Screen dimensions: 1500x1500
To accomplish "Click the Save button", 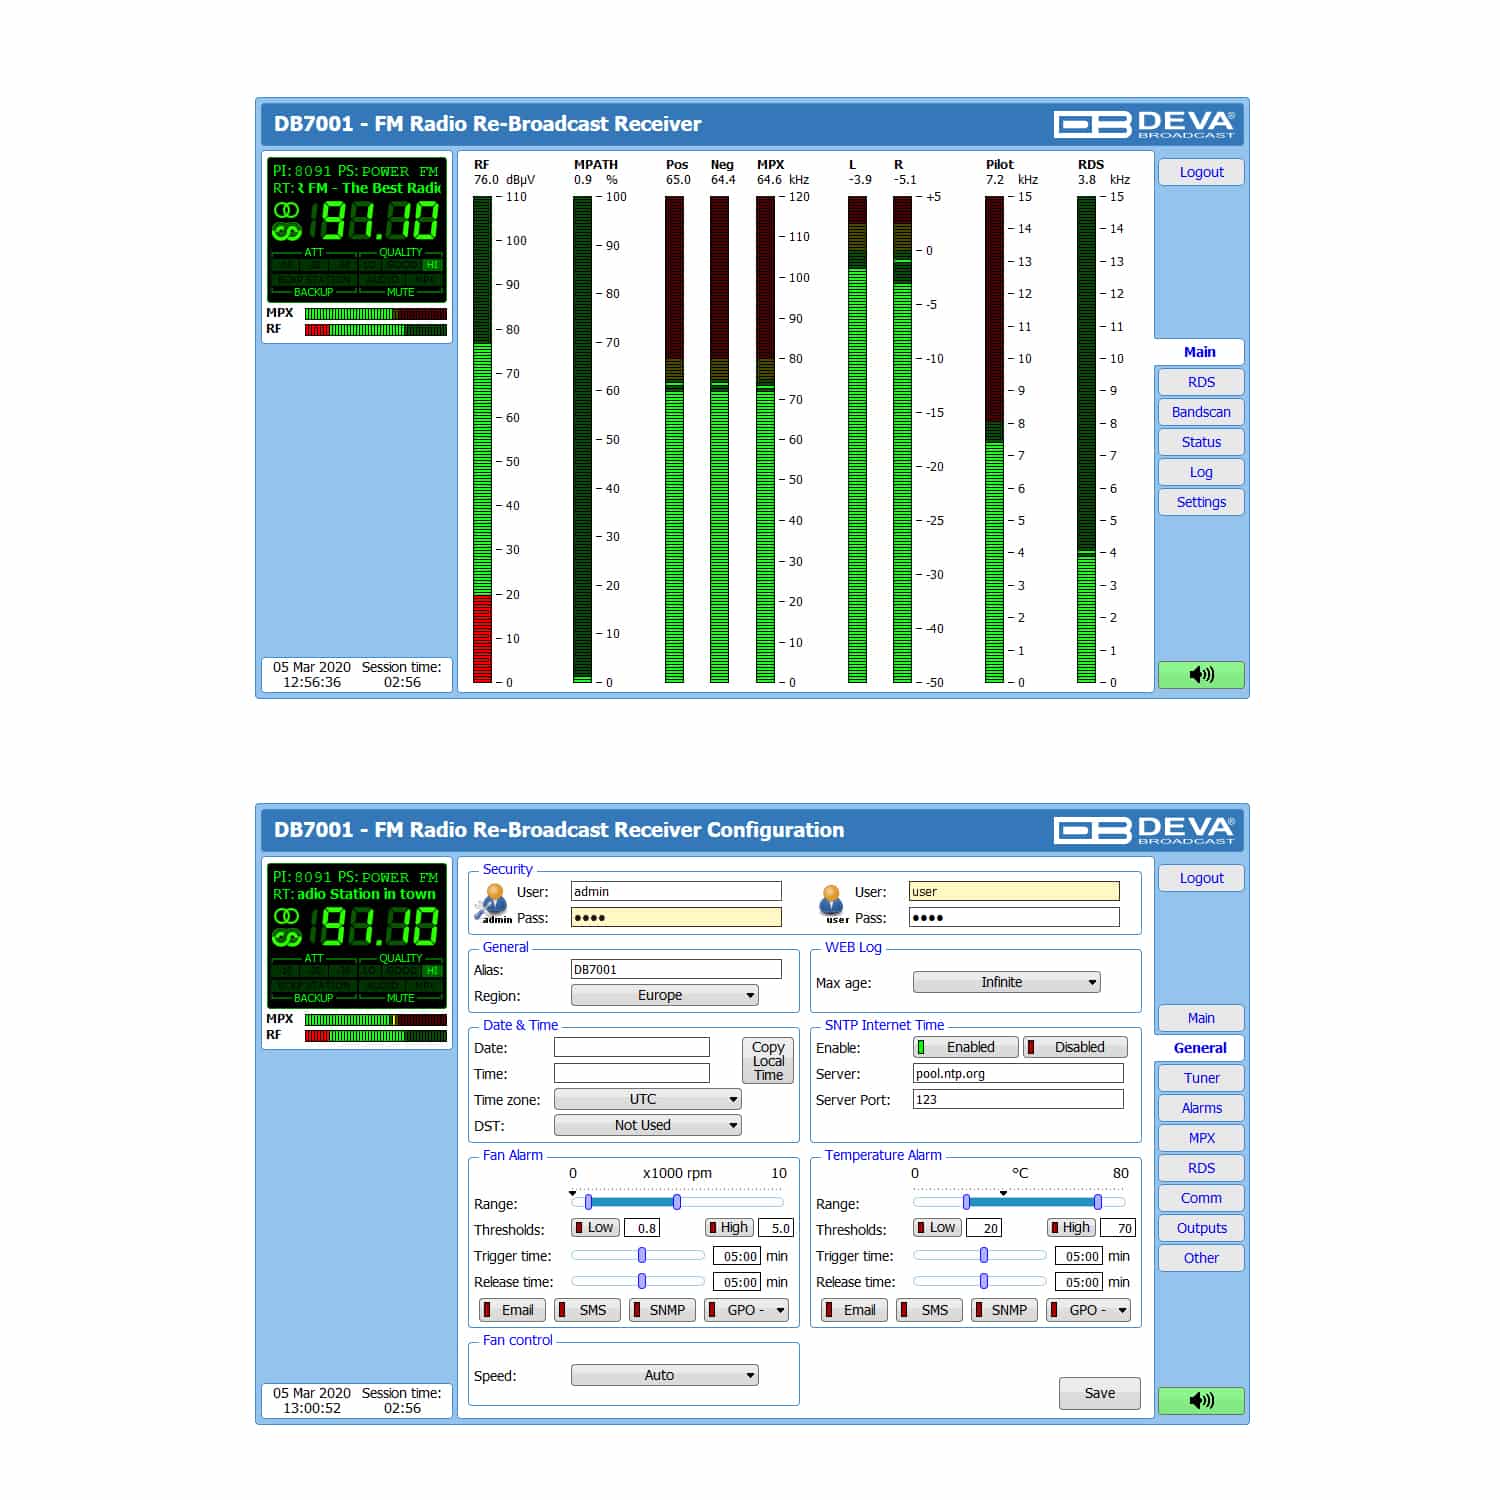I will click(x=1100, y=1393).
